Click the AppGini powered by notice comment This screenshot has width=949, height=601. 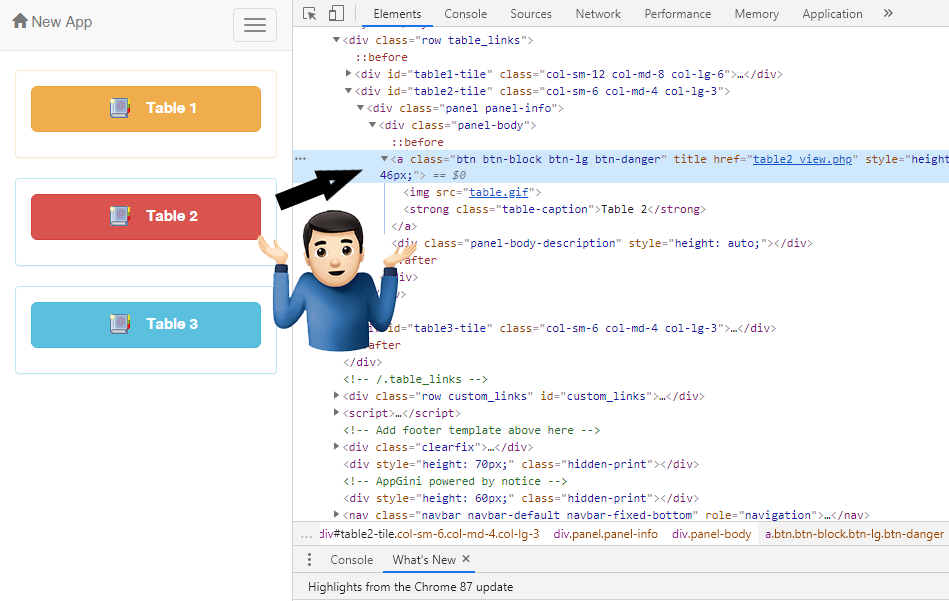[455, 481]
